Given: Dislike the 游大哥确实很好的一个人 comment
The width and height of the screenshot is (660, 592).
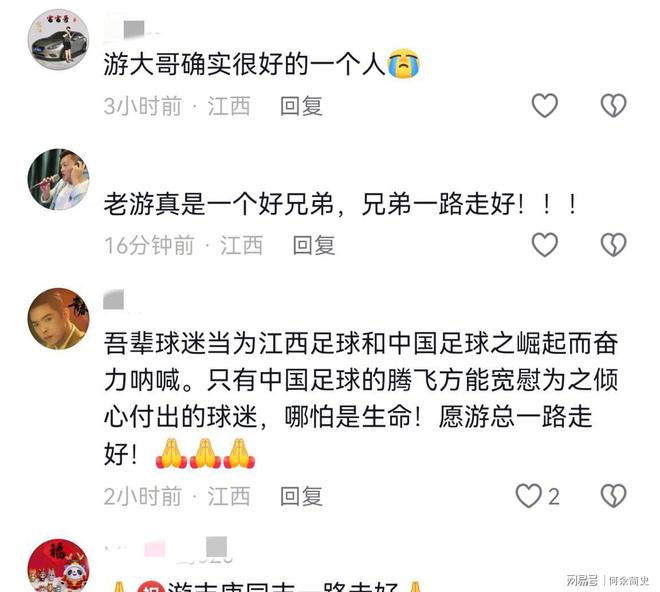Looking at the screenshot, I should (x=613, y=105).
